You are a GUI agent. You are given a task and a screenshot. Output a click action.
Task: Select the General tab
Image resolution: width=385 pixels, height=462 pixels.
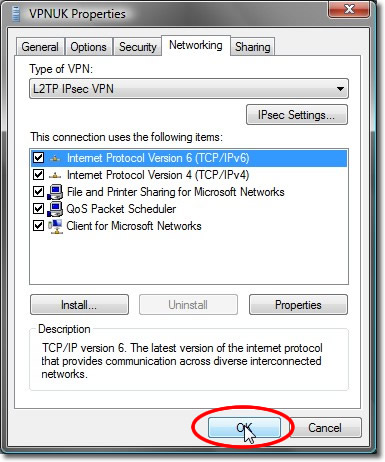[x=40, y=47]
